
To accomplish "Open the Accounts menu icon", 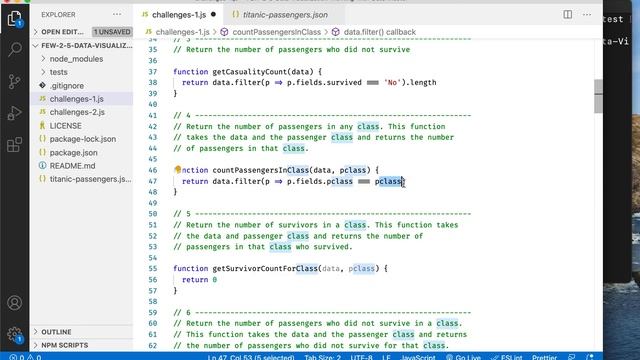I will click(14, 303).
